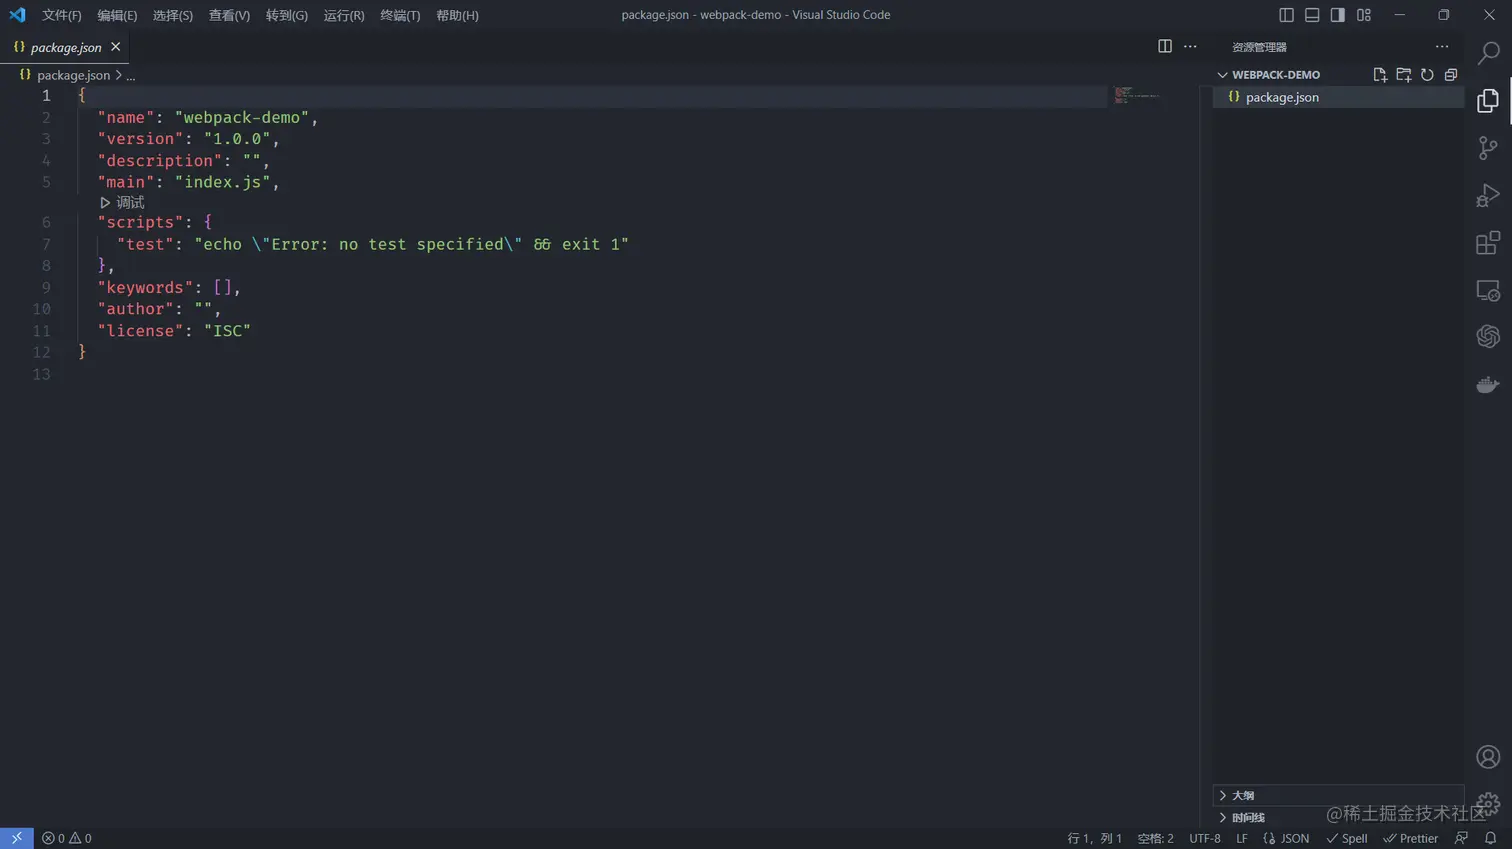Image resolution: width=1512 pixels, height=849 pixels.
Task: Open explorer panel more actions menu
Action: pyautogui.click(x=1442, y=47)
